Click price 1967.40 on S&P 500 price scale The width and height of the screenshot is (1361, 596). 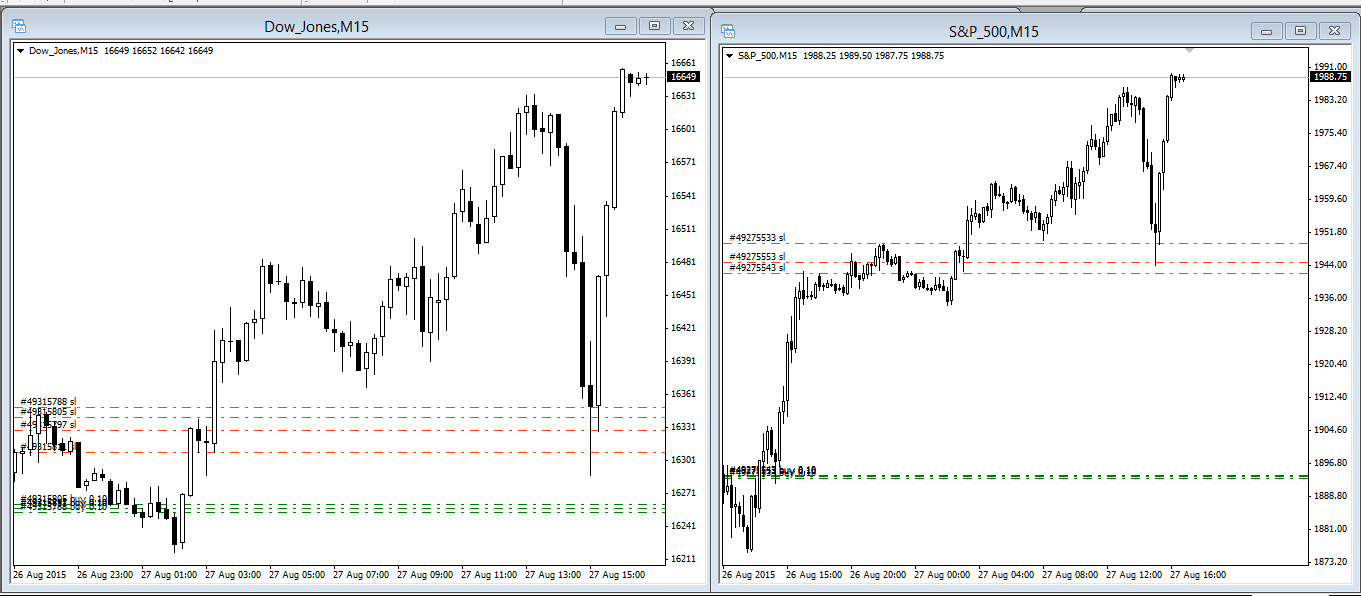tap(1330, 165)
